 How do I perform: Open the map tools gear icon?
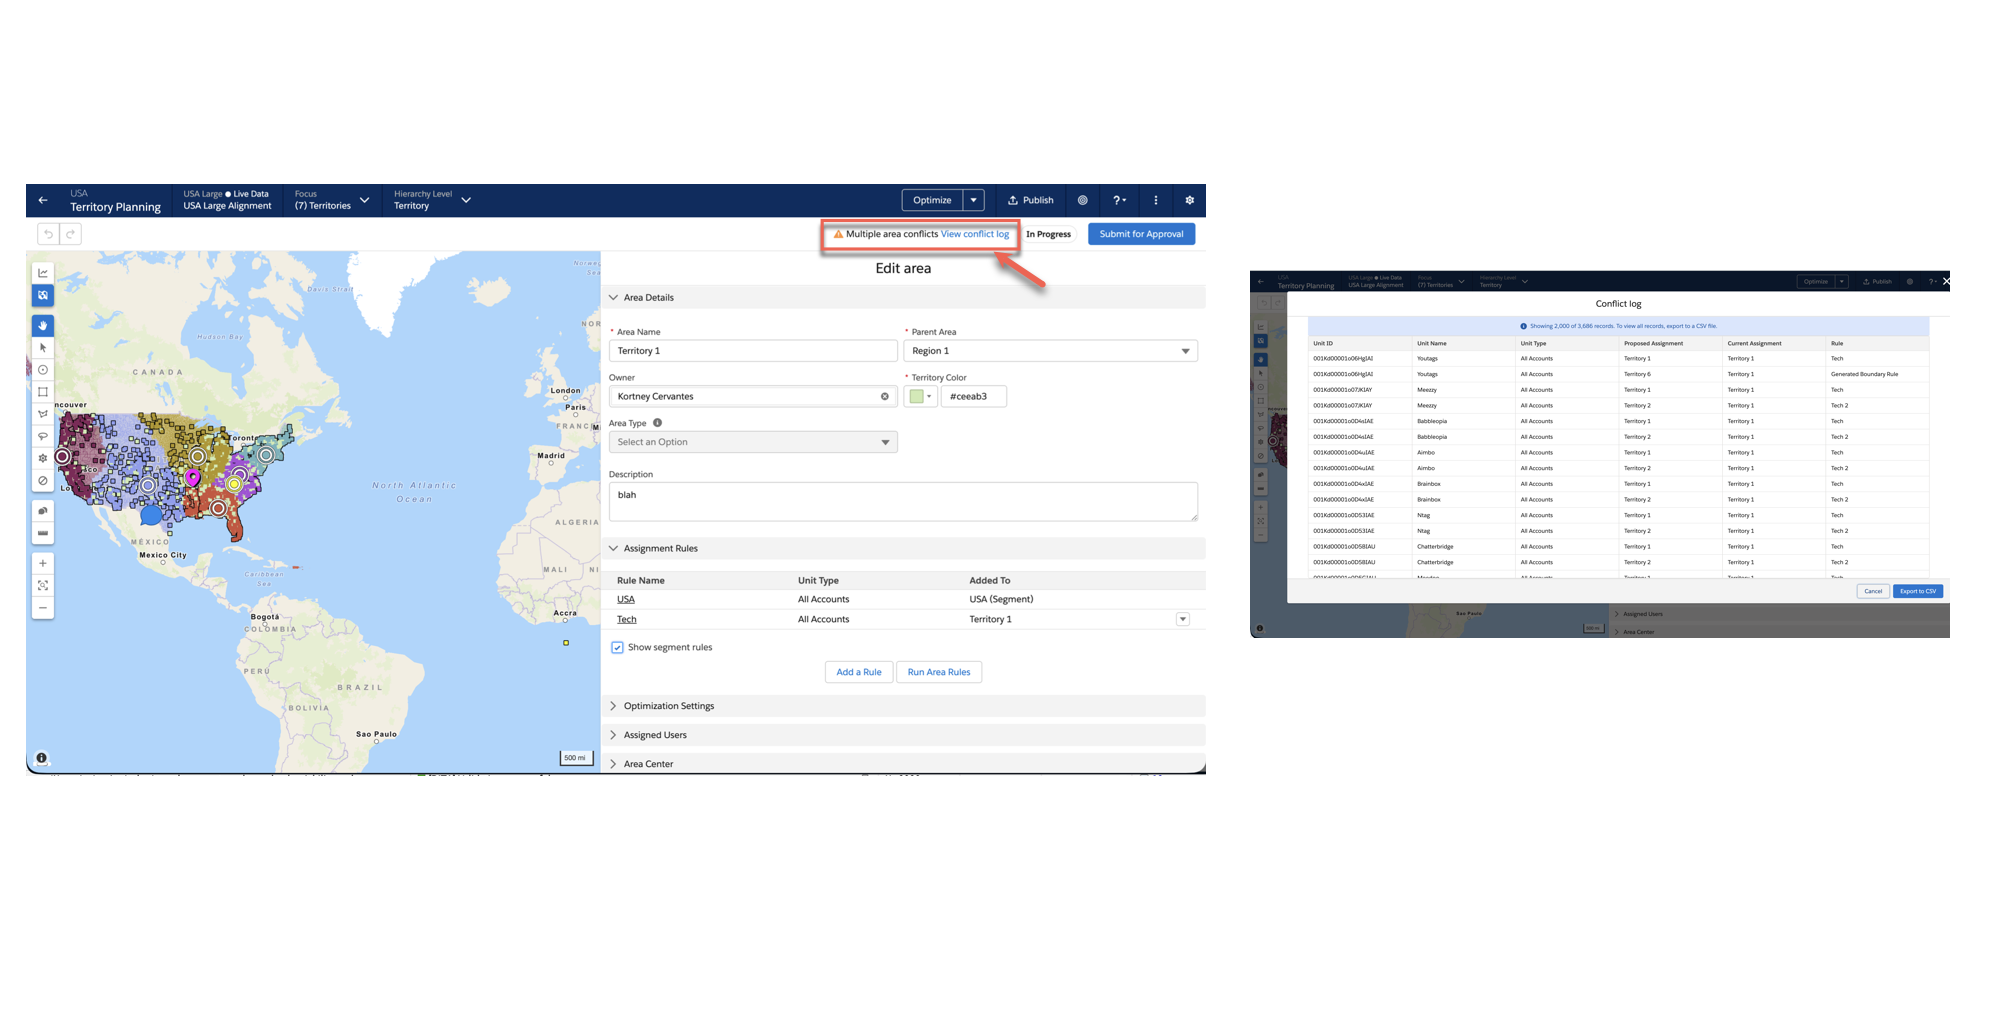coord(43,458)
